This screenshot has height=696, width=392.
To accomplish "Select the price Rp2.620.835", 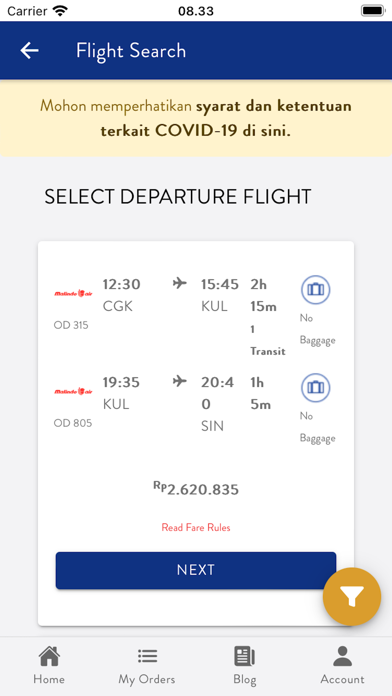I will pyautogui.click(x=196, y=489).
